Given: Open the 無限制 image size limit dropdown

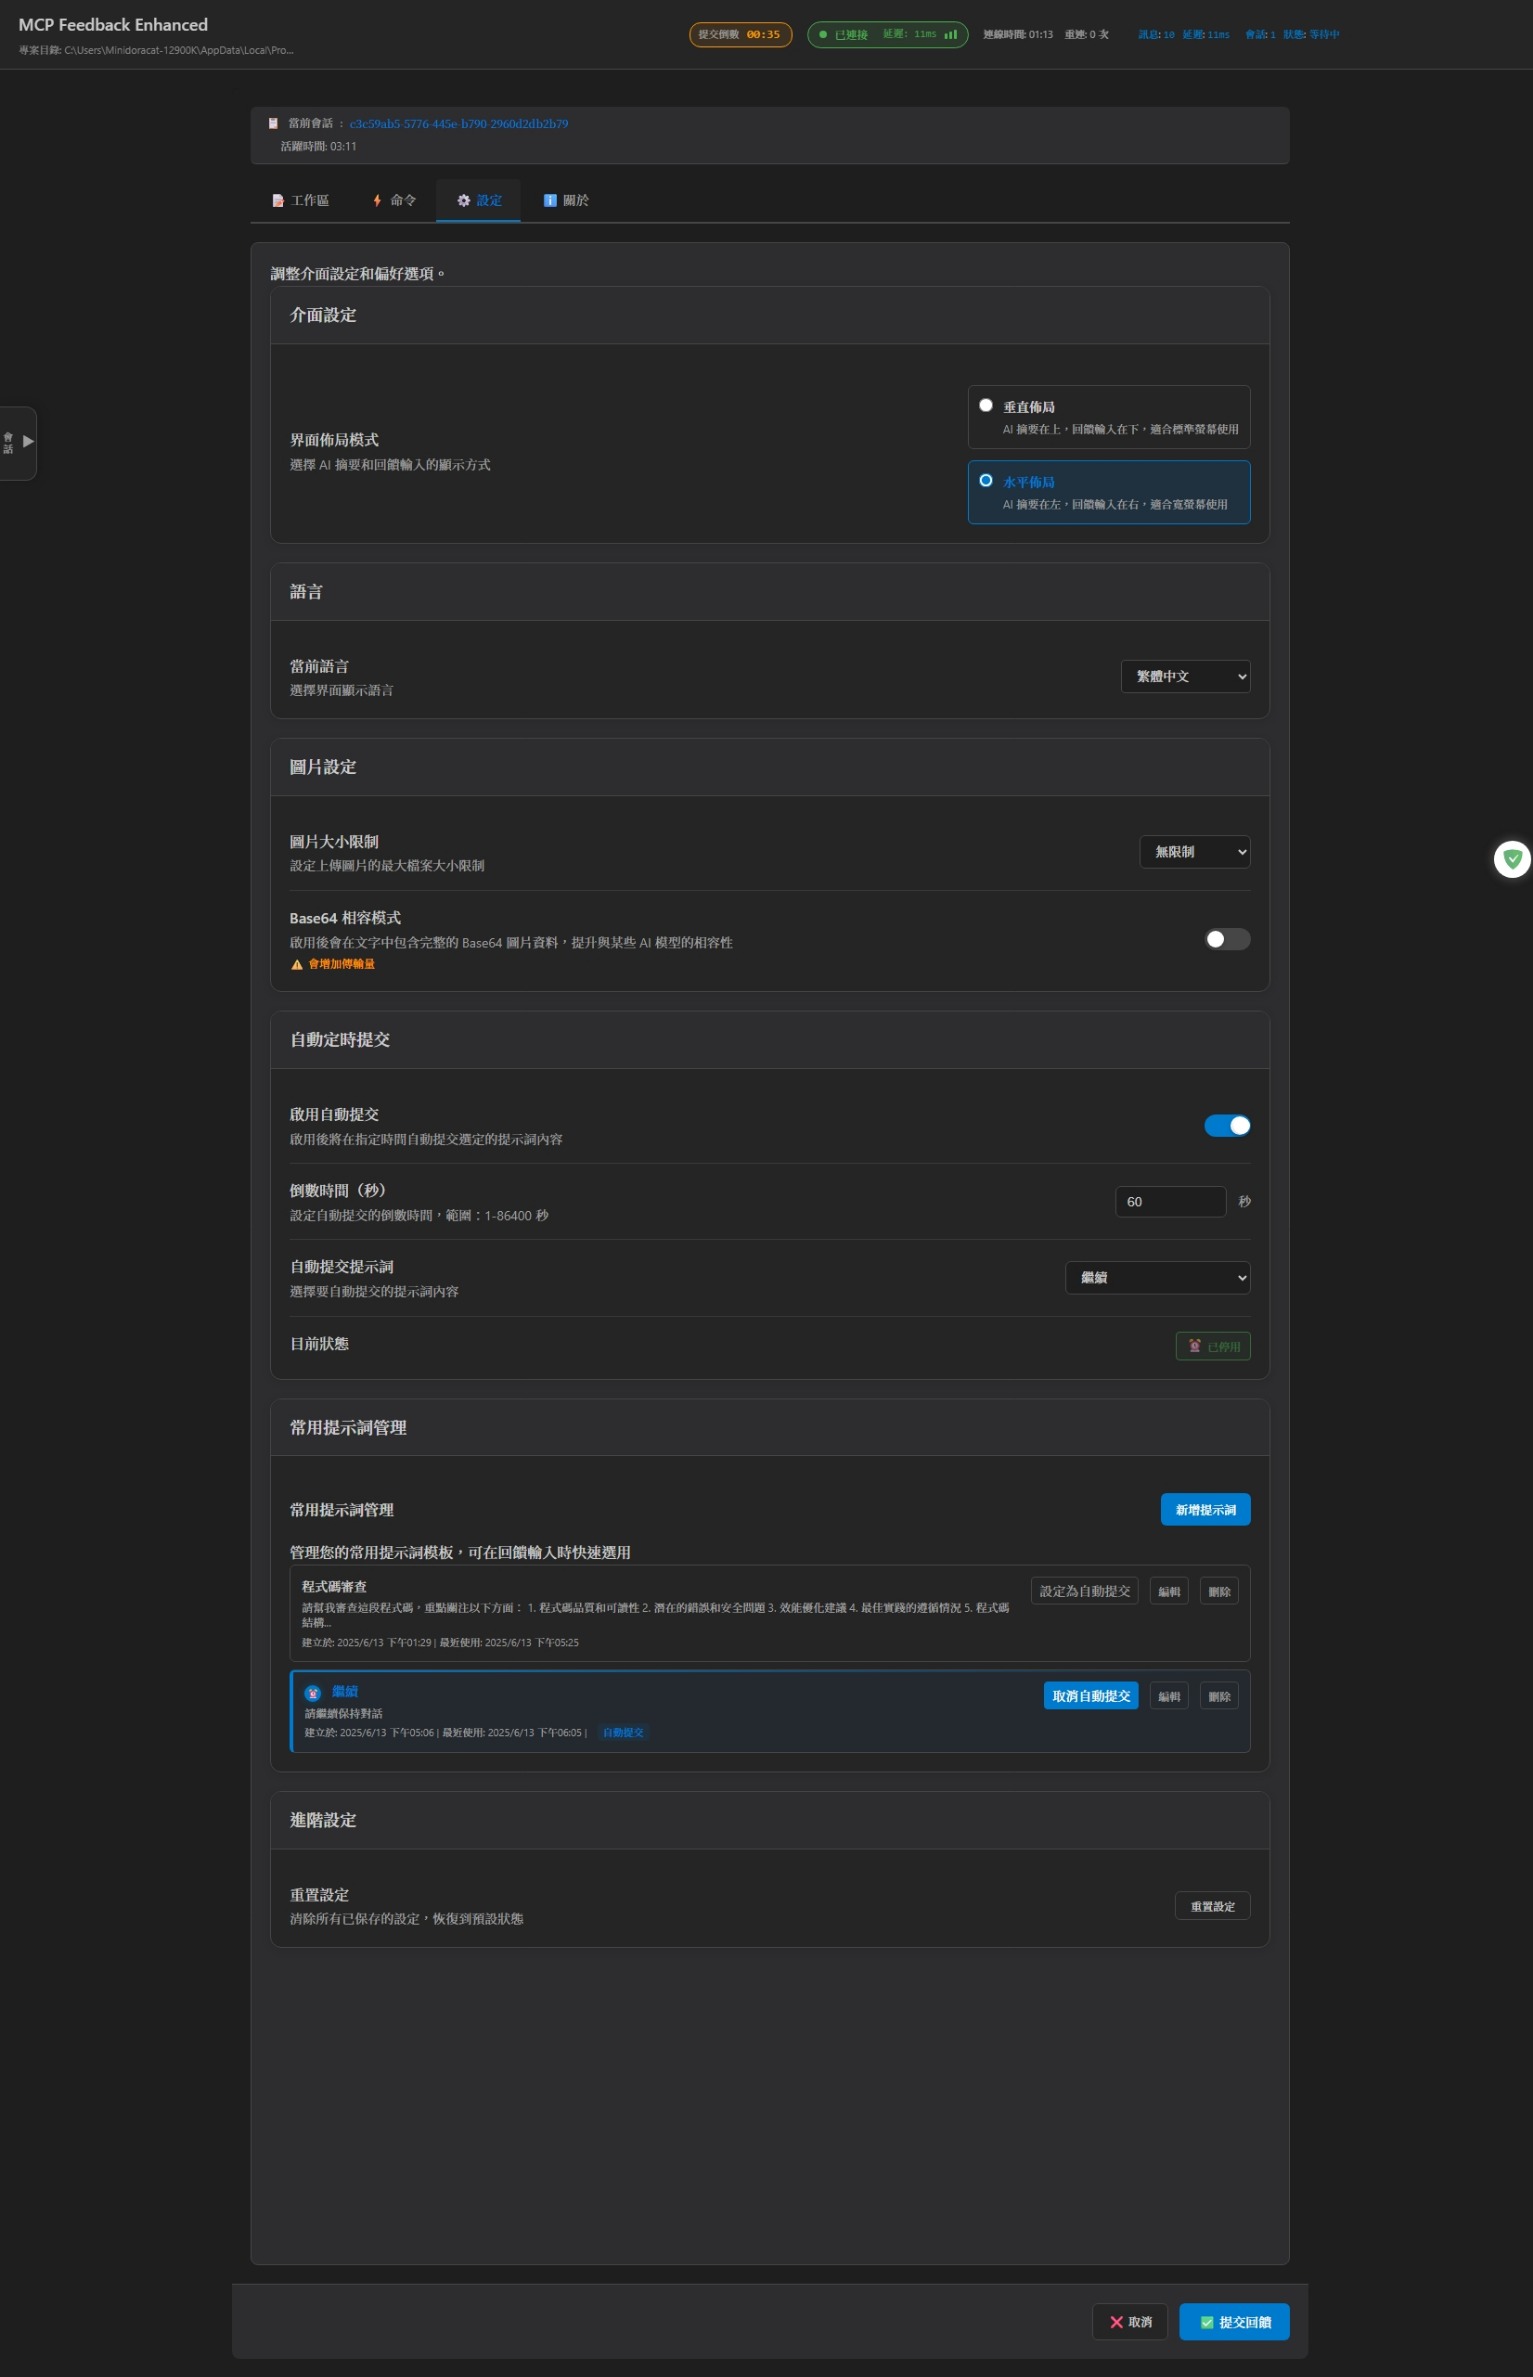Looking at the screenshot, I should (1195, 852).
